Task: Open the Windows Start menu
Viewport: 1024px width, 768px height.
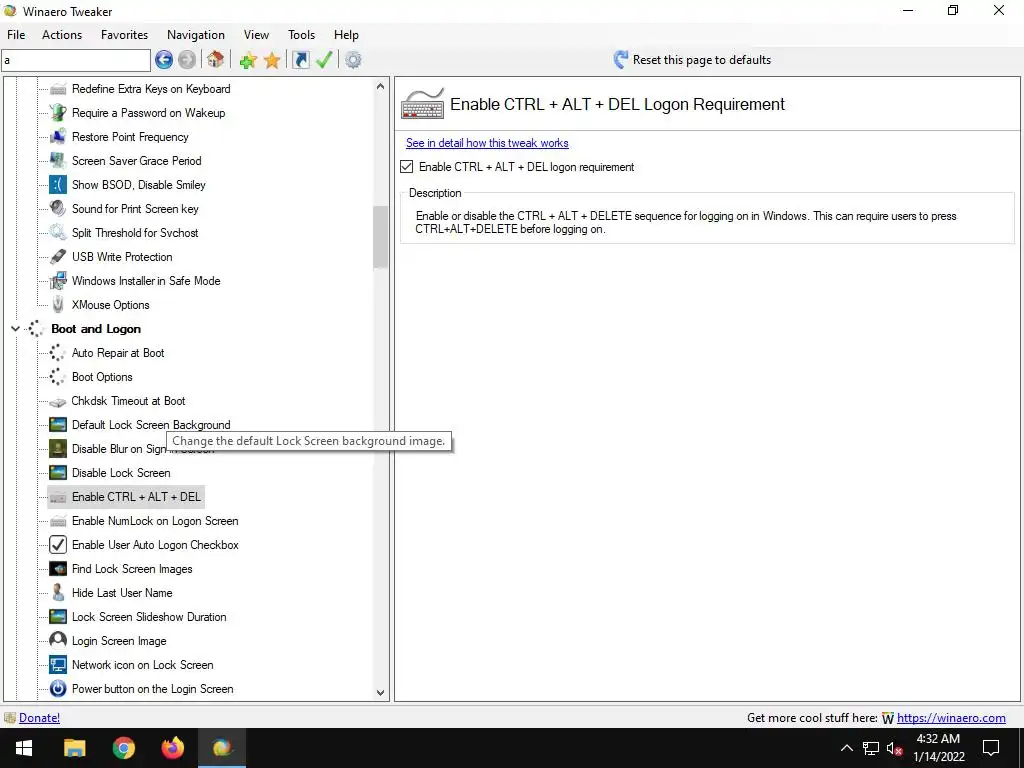Action: pos(24,748)
